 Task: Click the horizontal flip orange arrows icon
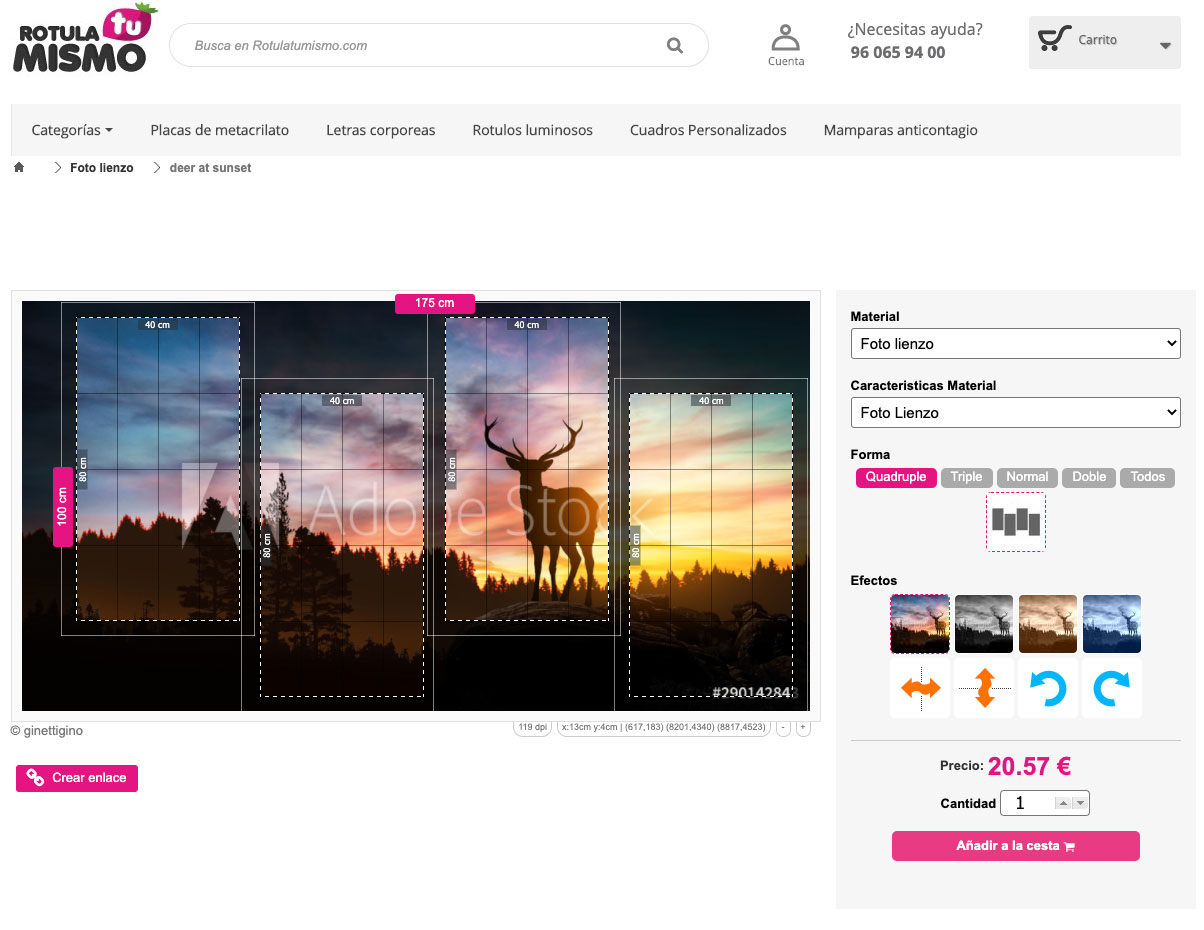pos(920,688)
